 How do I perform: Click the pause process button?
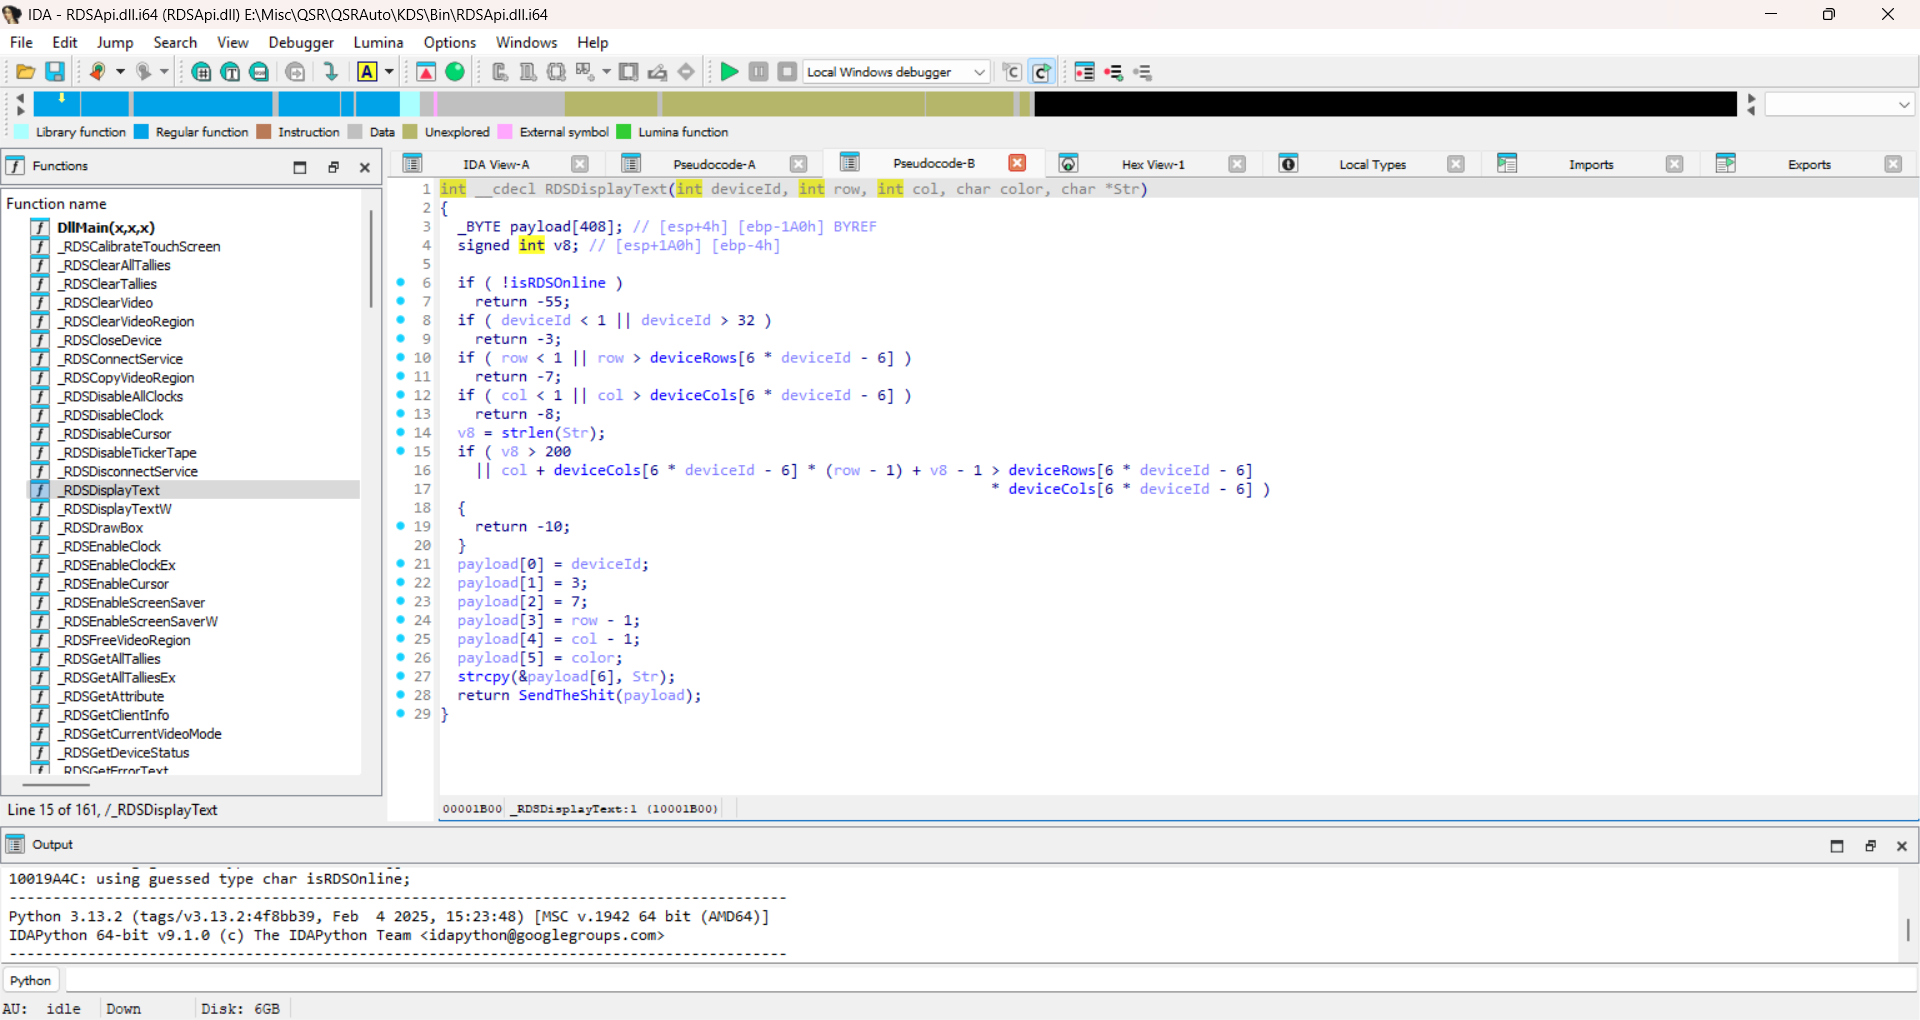pyautogui.click(x=759, y=72)
